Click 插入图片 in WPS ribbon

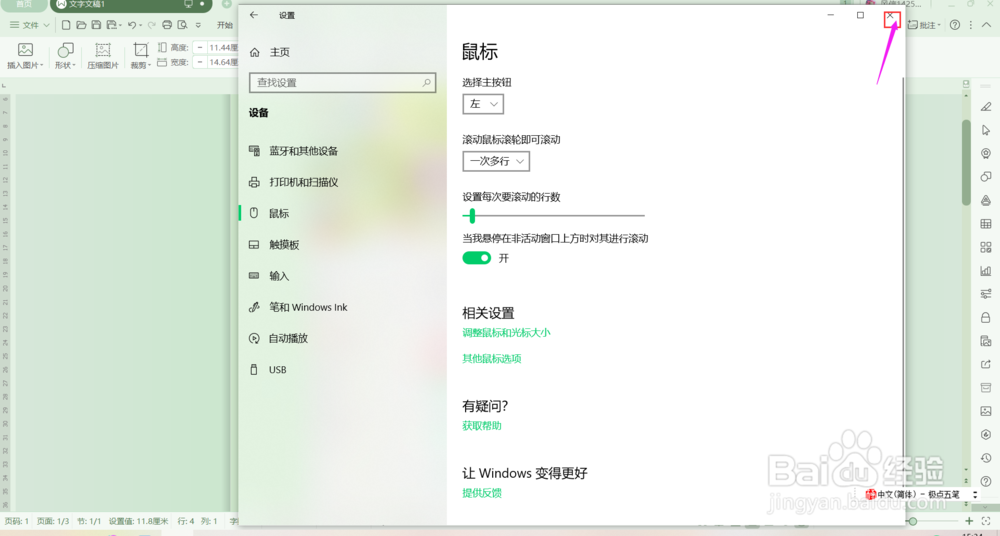25,56
